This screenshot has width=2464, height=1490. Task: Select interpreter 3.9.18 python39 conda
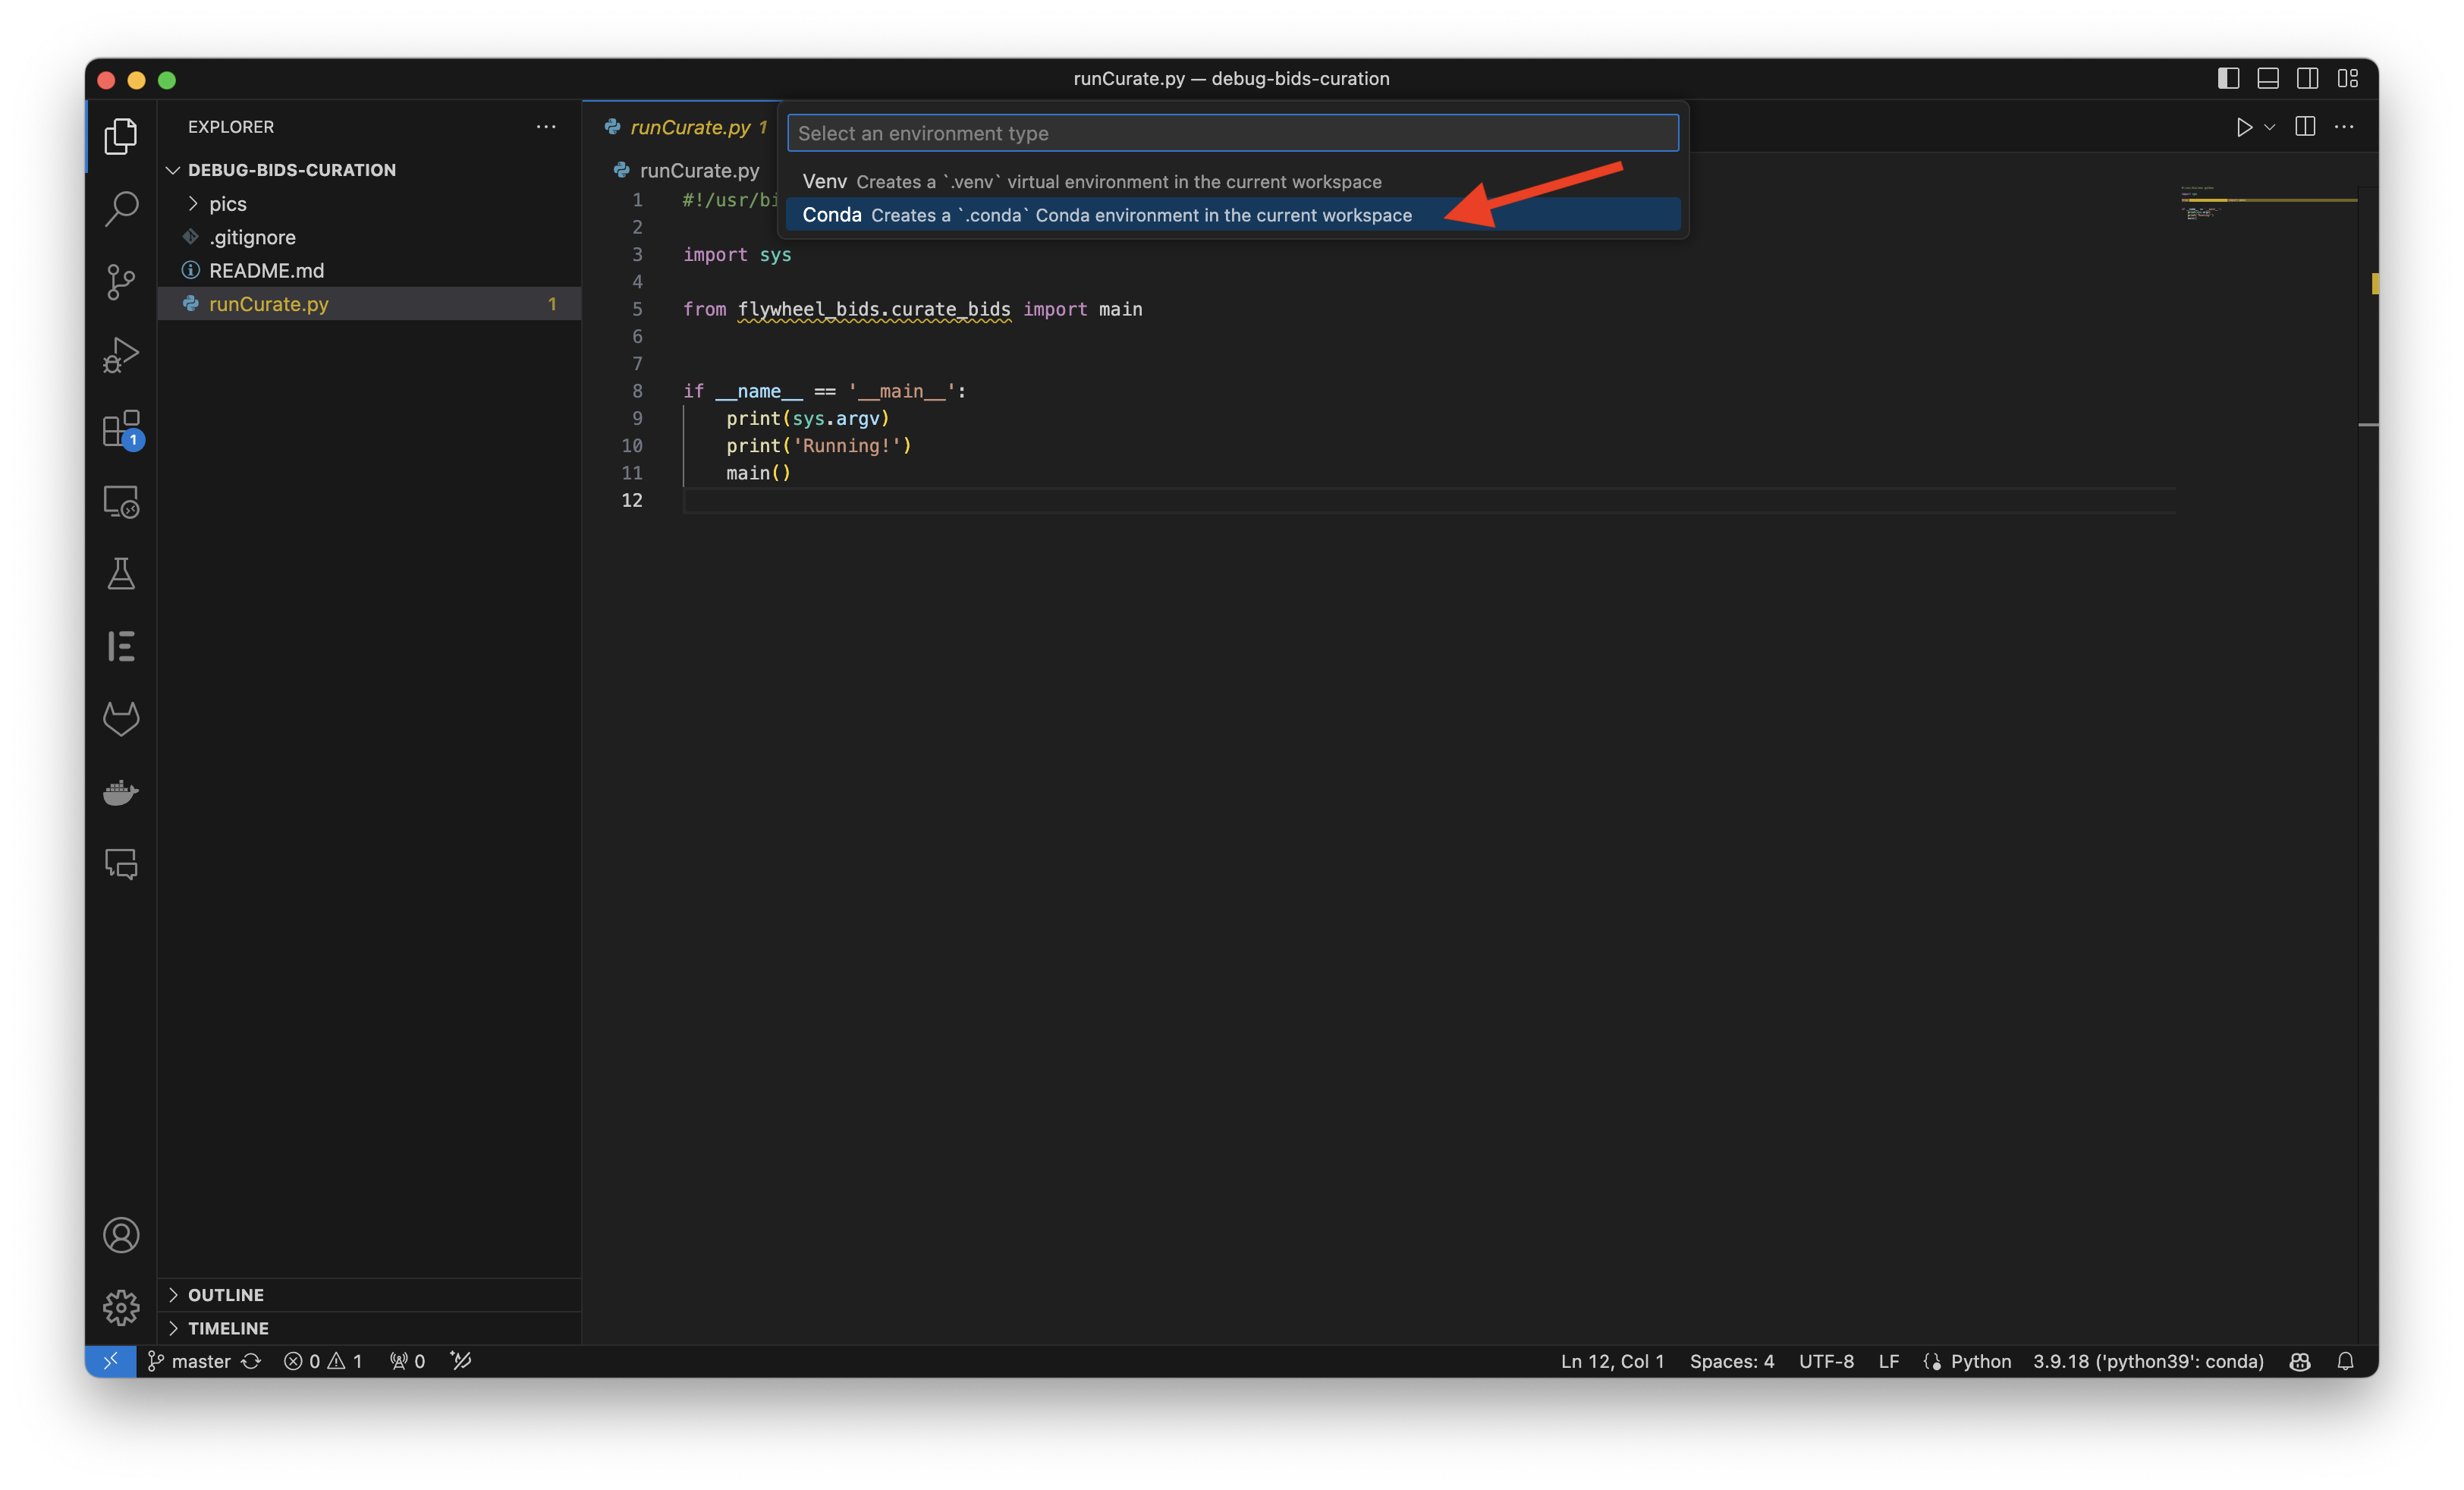click(2148, 1361)
